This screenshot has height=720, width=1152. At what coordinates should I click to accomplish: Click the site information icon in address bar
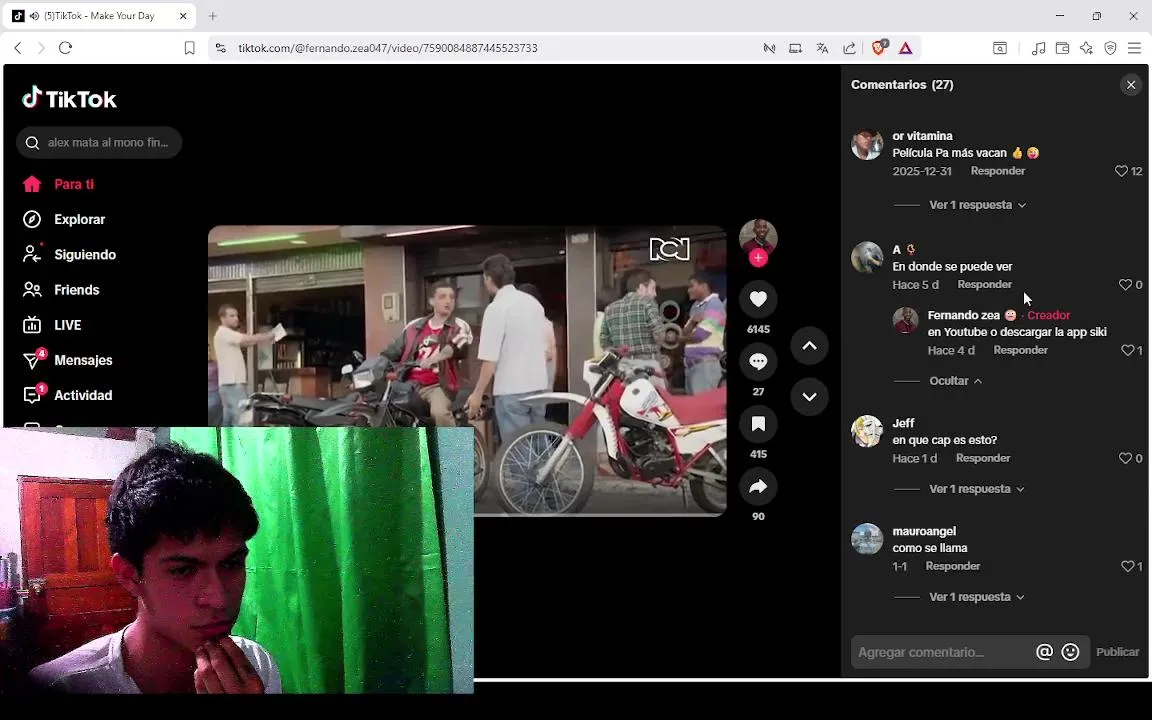(220, 48)
